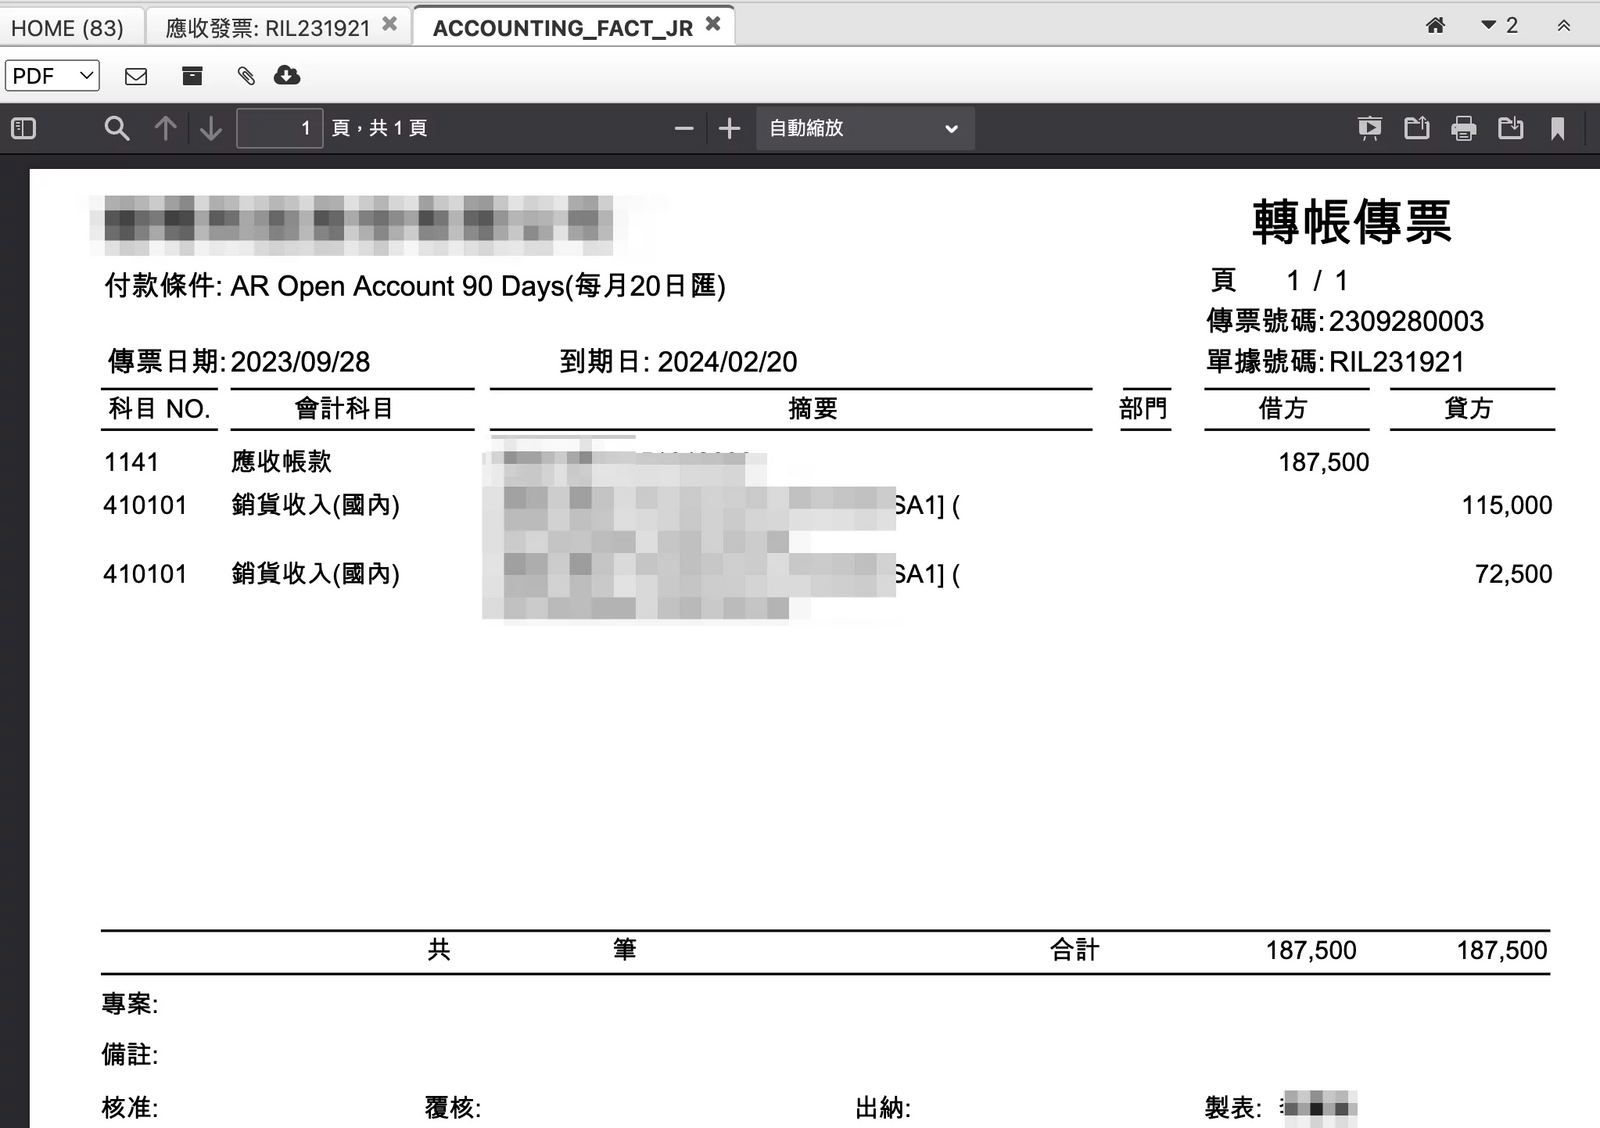Switch to presentation mode
The width and height of the screenshot is (1600, 1128).
click(1369, 128)
